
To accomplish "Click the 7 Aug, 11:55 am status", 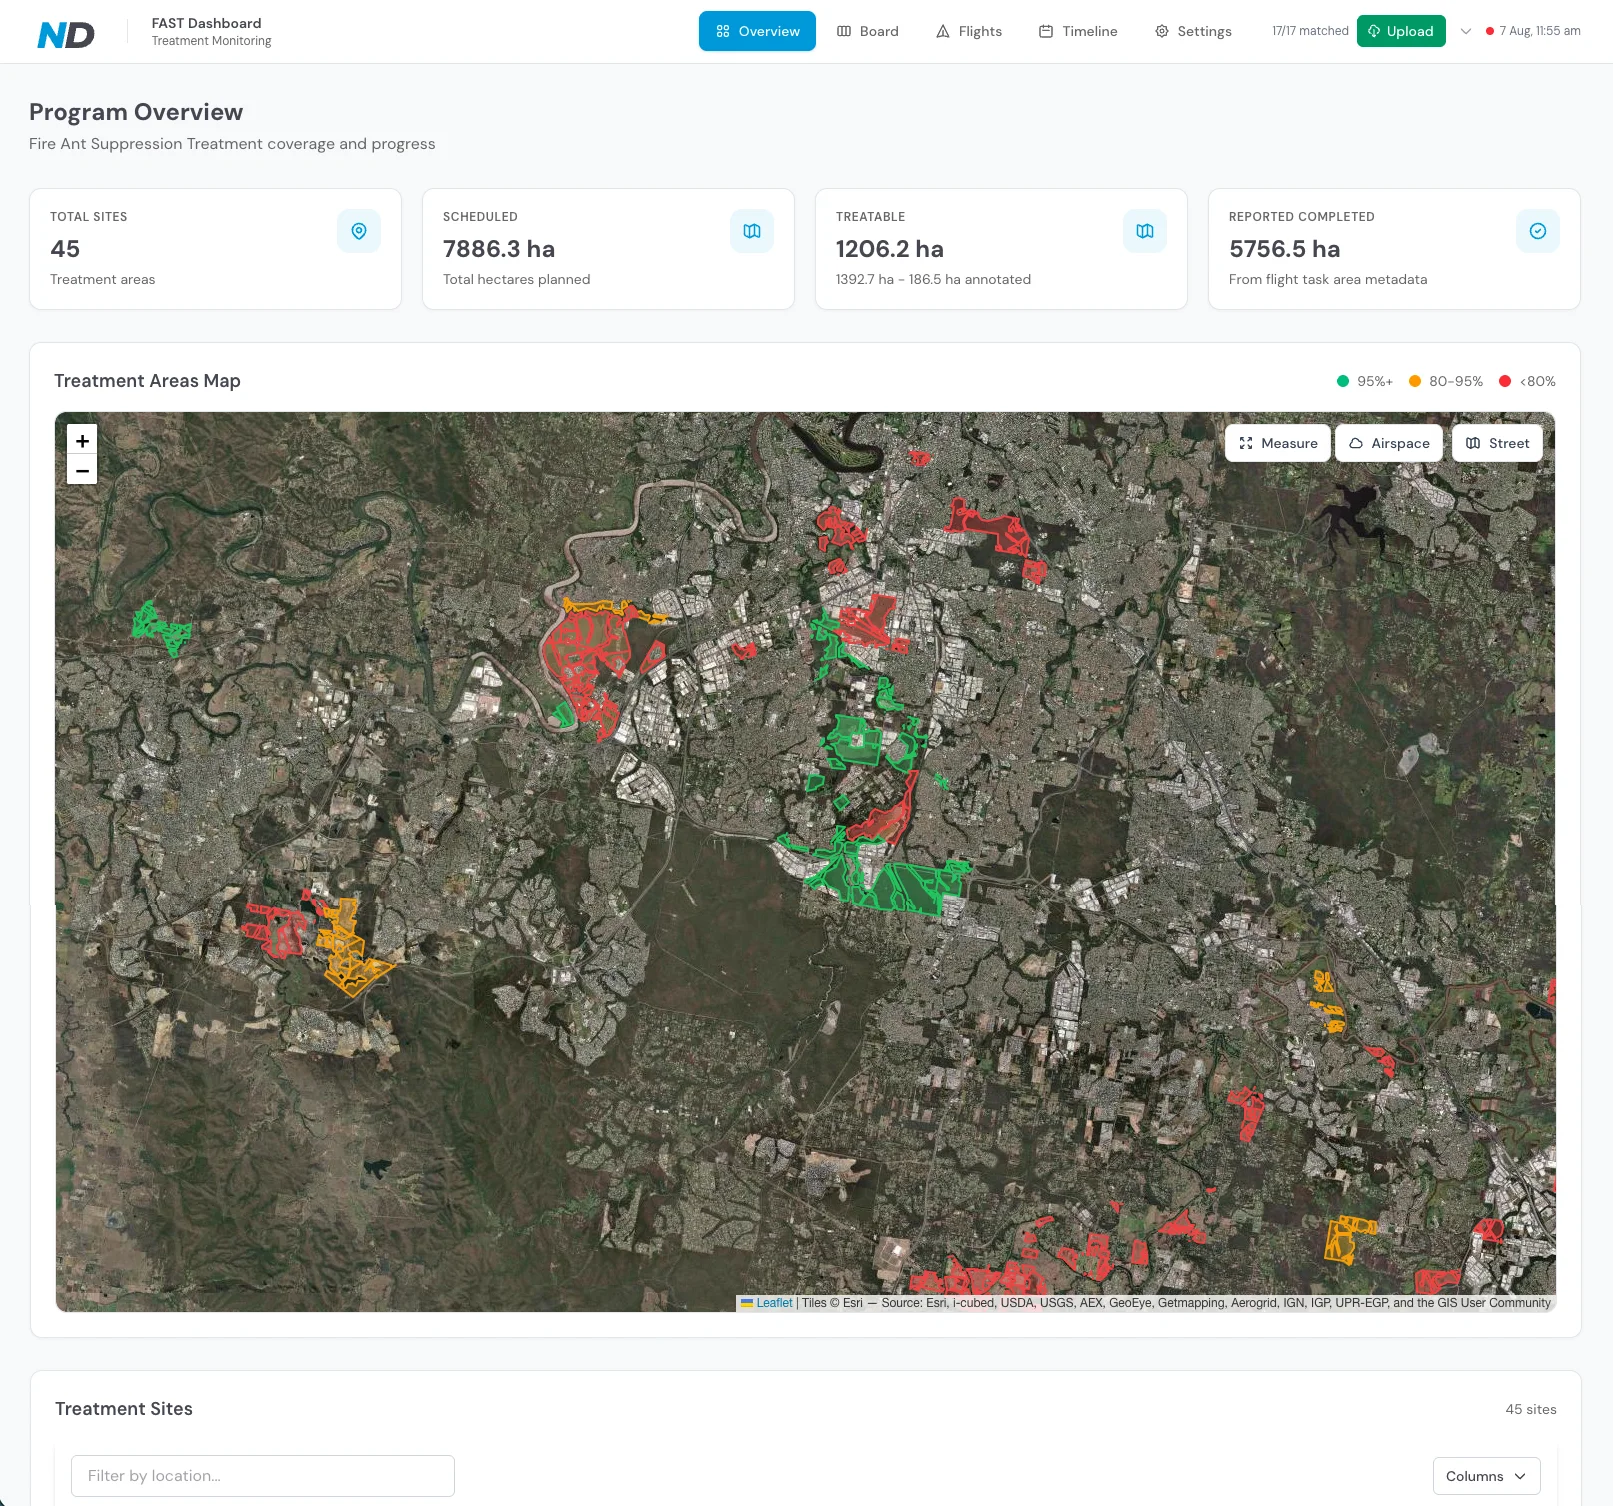I will (1533, 31).
